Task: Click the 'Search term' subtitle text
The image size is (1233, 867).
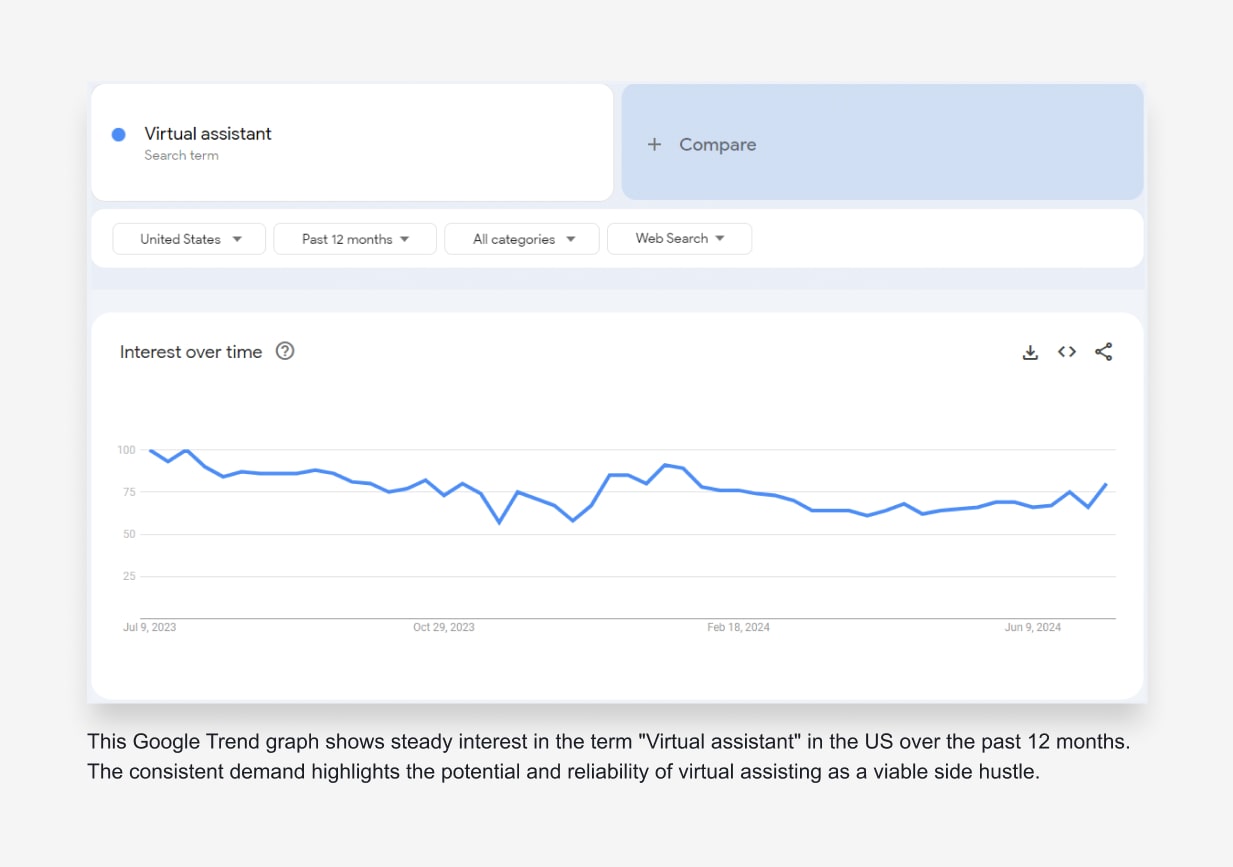Action: click(x=181, y=155)
